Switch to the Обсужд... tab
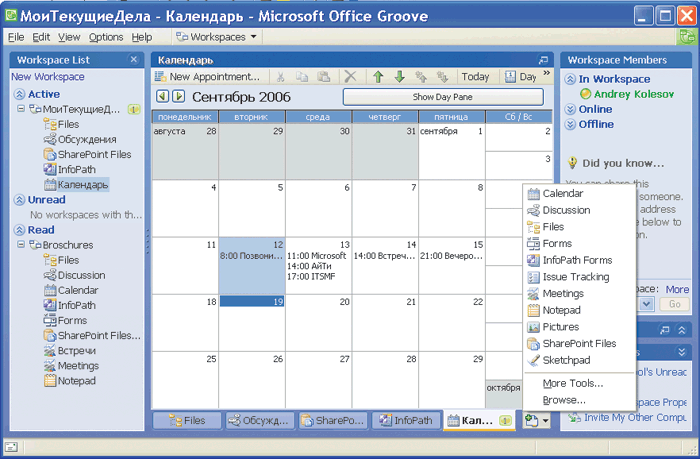 point(260,421)
